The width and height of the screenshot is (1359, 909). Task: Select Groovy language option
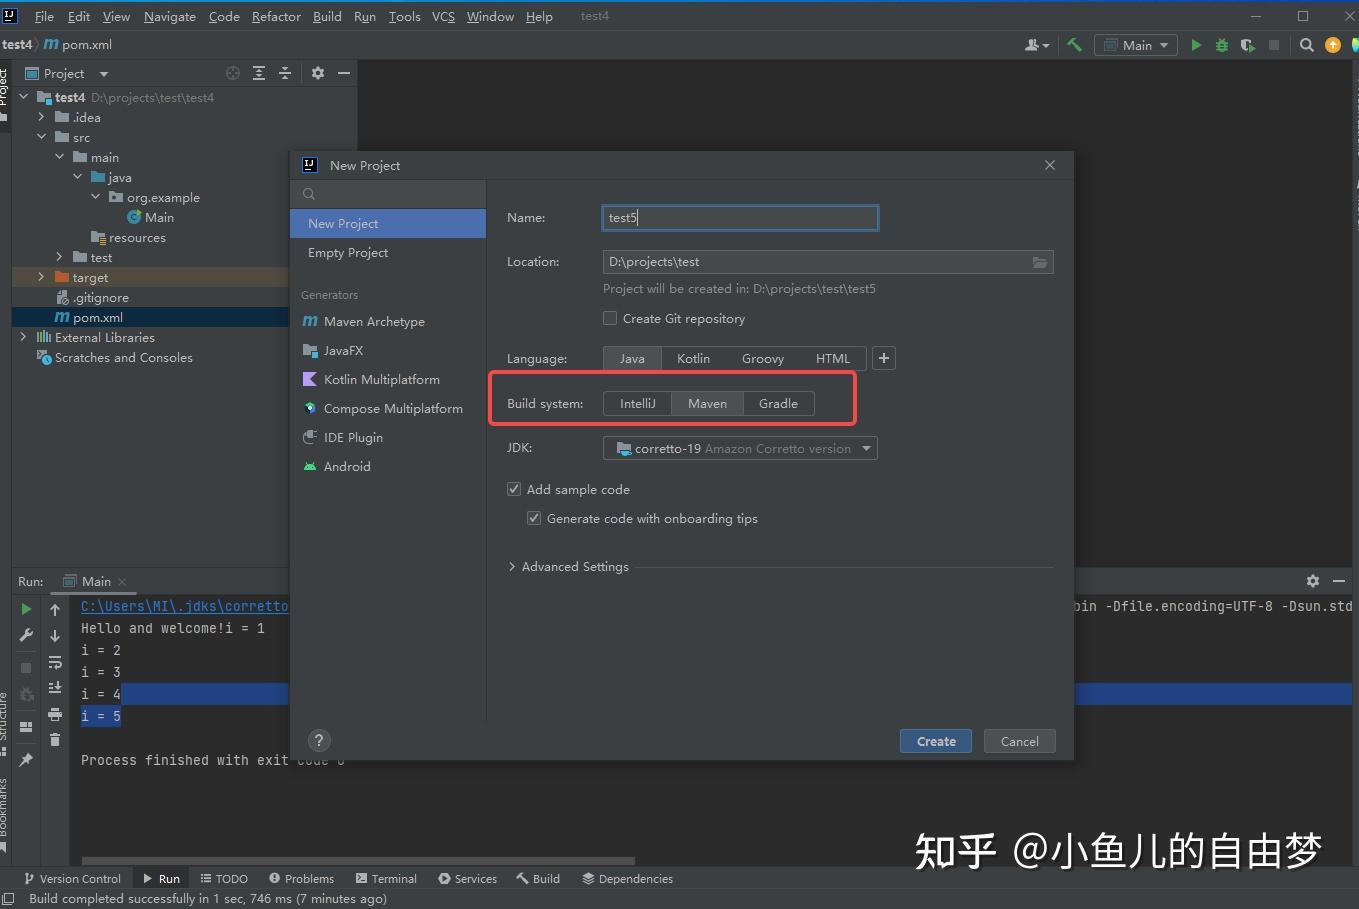tap(763, 358)
